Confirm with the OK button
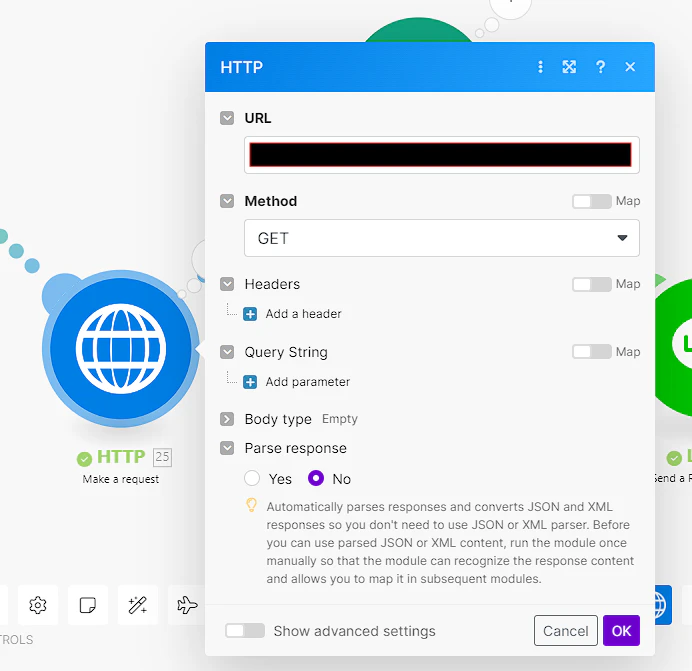 click(x=621, y=631)
